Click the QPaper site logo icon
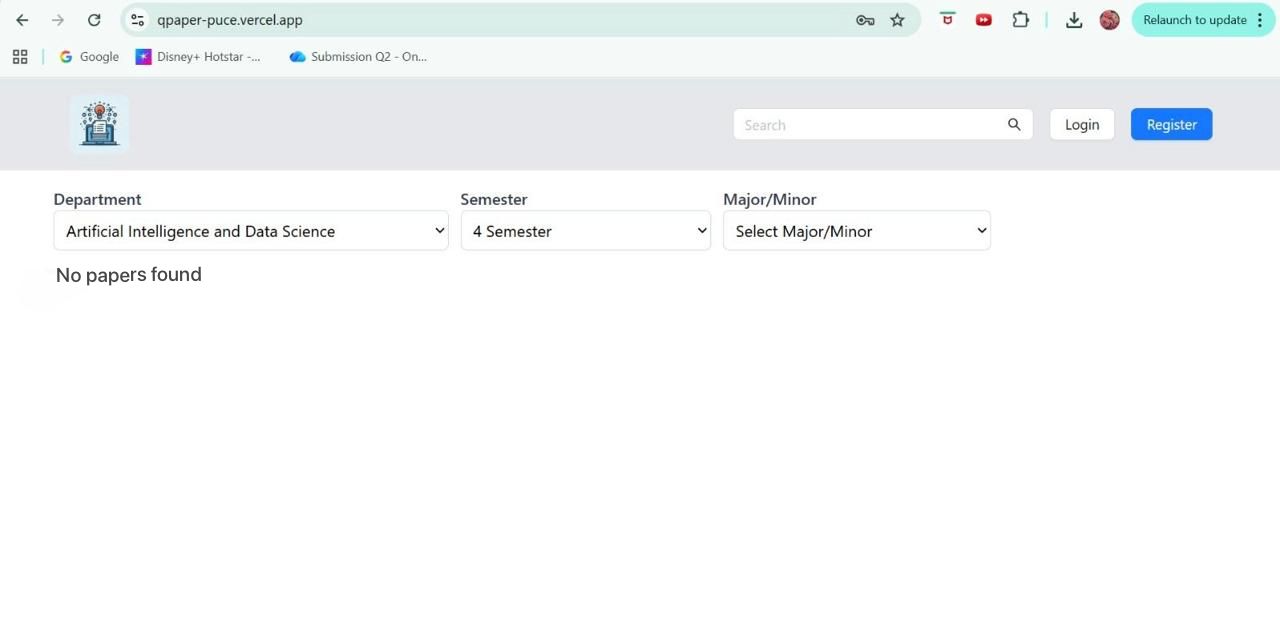The image size is (1280, 628). point(99,124)
